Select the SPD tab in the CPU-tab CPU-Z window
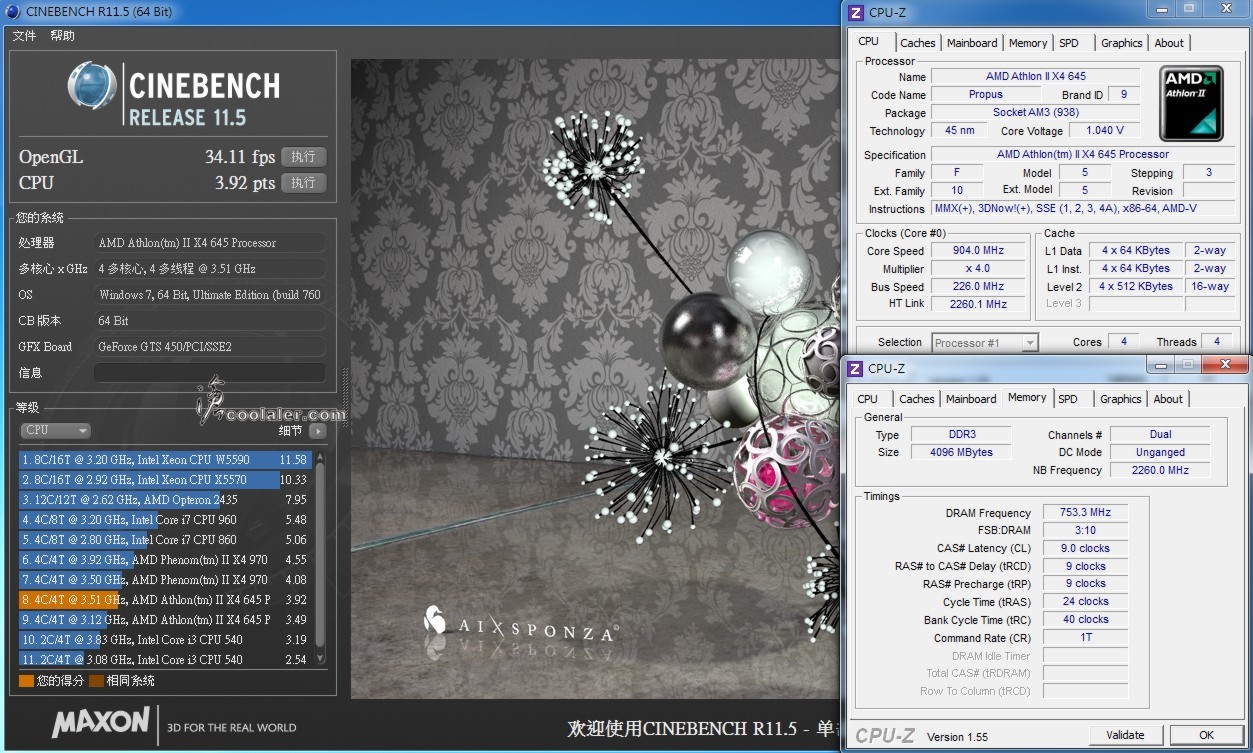The image size is (1253, 753). tap(1069, 43)
